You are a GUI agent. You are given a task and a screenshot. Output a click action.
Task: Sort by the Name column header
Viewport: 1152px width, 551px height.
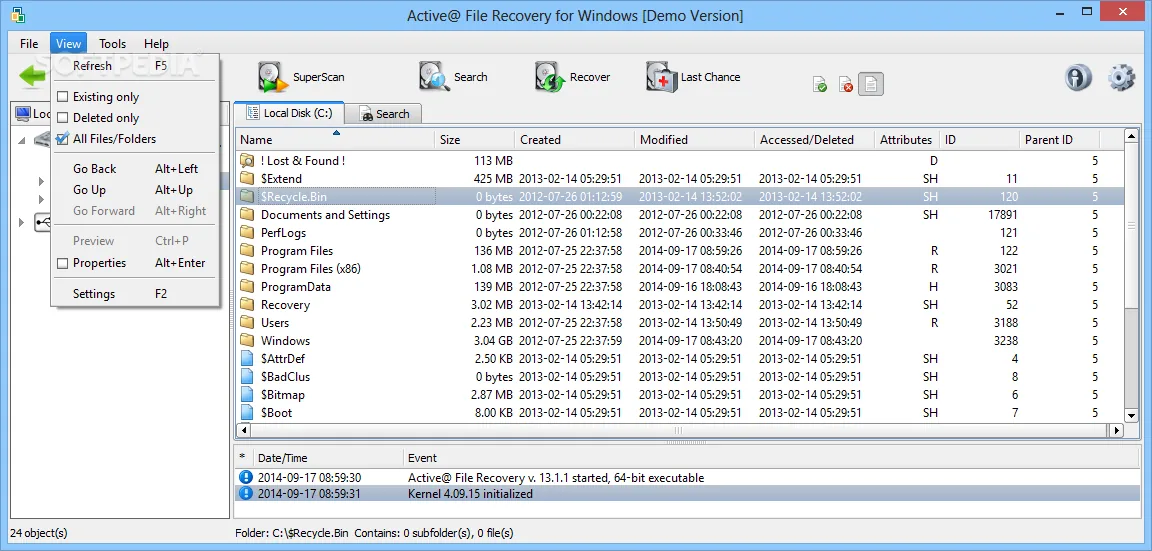click(335, 140)
